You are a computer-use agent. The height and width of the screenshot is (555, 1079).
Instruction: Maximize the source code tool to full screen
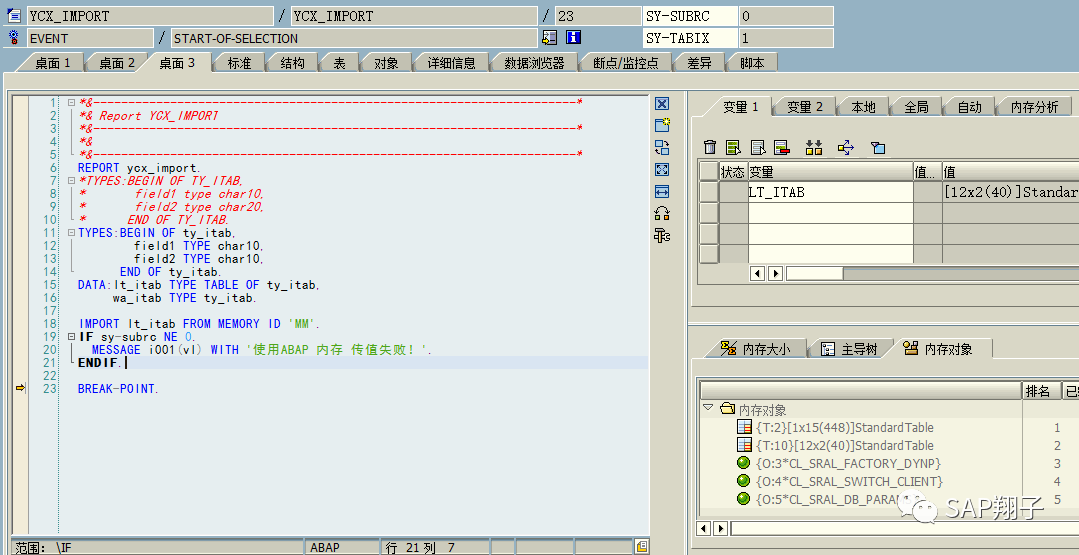point(662,169)
